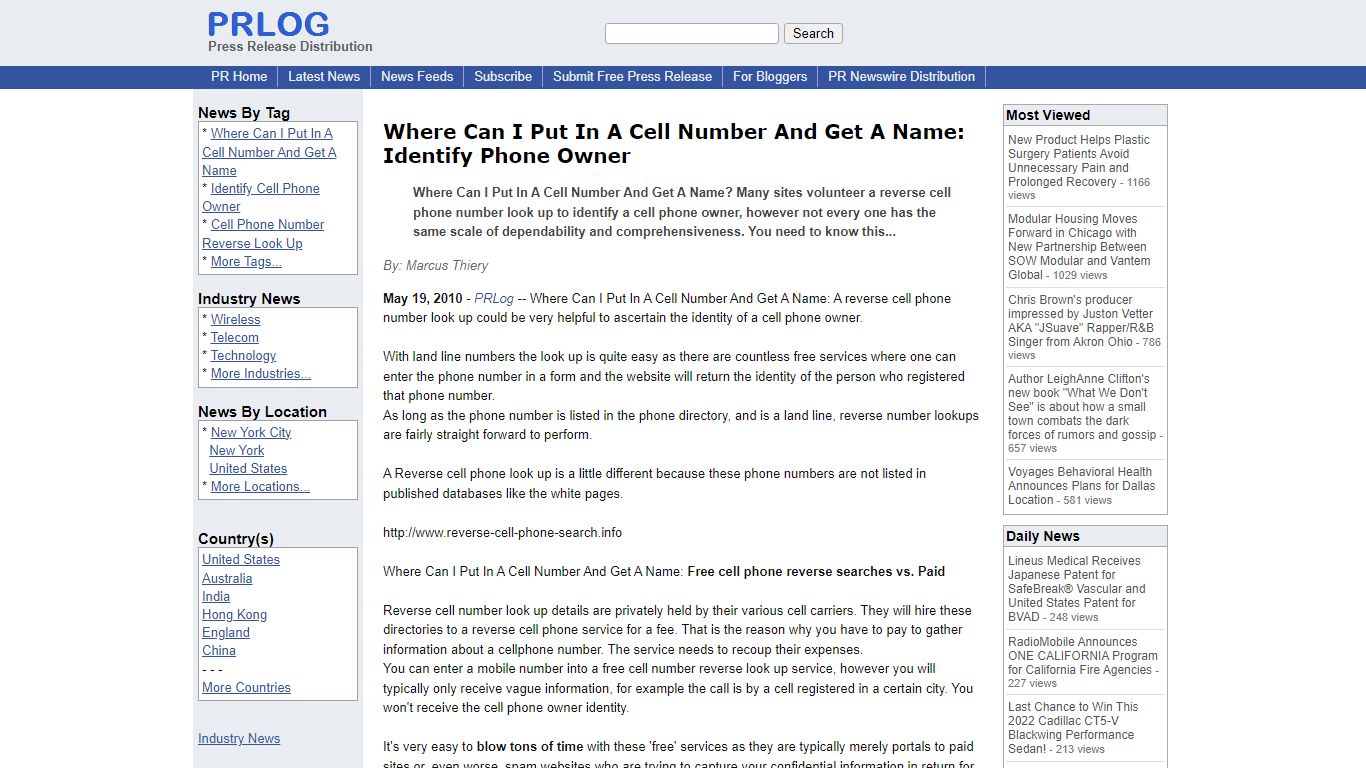Click the More Tags... link
The image size is (1366, 768).
[246, 261]
